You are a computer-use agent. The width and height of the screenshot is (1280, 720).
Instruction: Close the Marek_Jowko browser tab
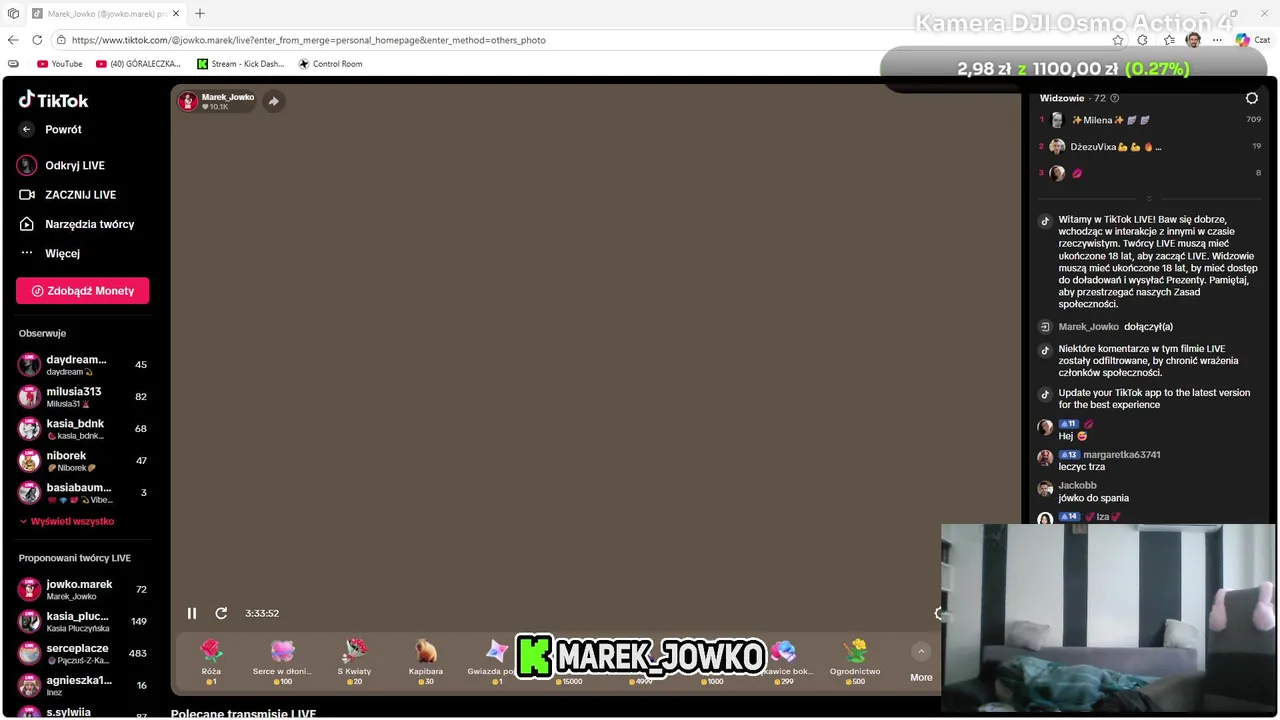click(x=176, y=14)
